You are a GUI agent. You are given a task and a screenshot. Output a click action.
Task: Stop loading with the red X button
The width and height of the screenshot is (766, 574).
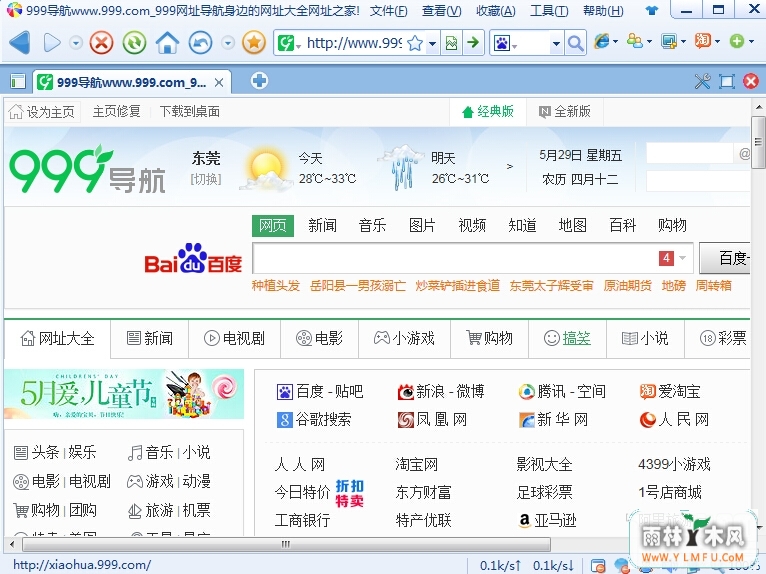(x=101, y=43)
